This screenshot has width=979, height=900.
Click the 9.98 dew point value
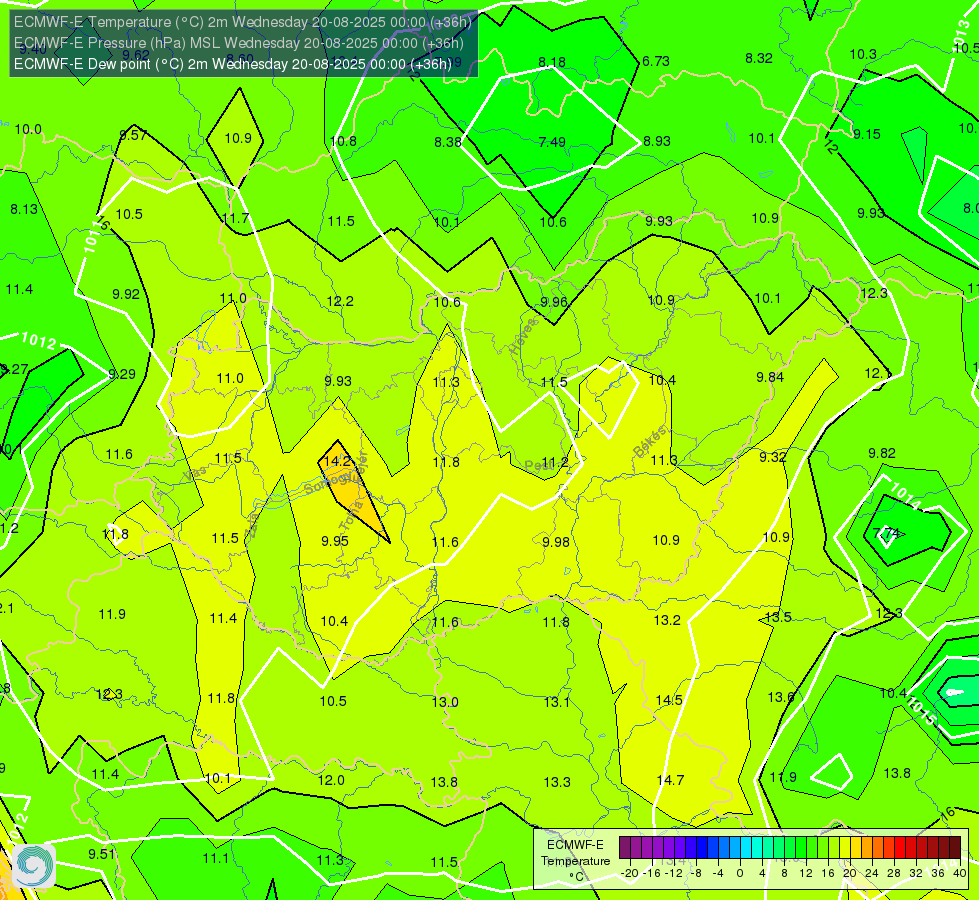(556, 541)
